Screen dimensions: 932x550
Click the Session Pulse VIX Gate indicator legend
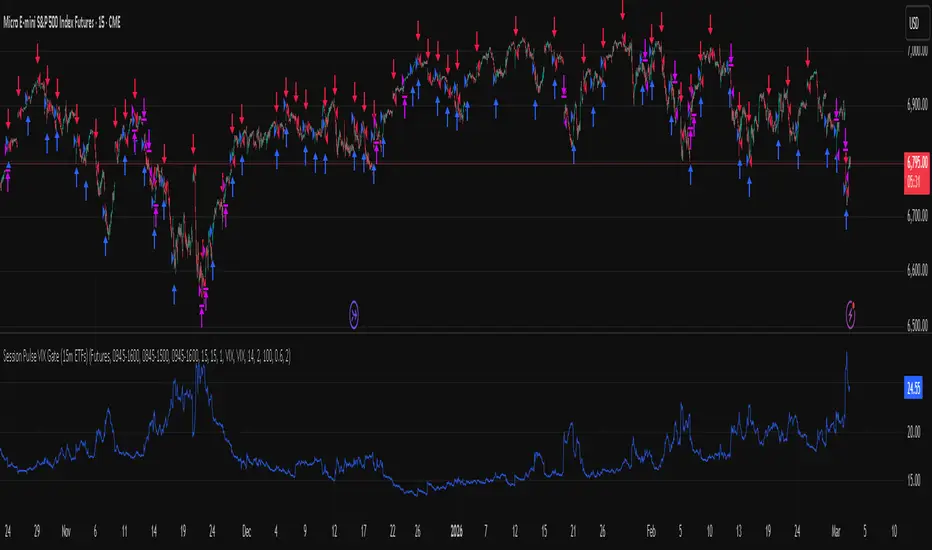(x=147, y=356)
